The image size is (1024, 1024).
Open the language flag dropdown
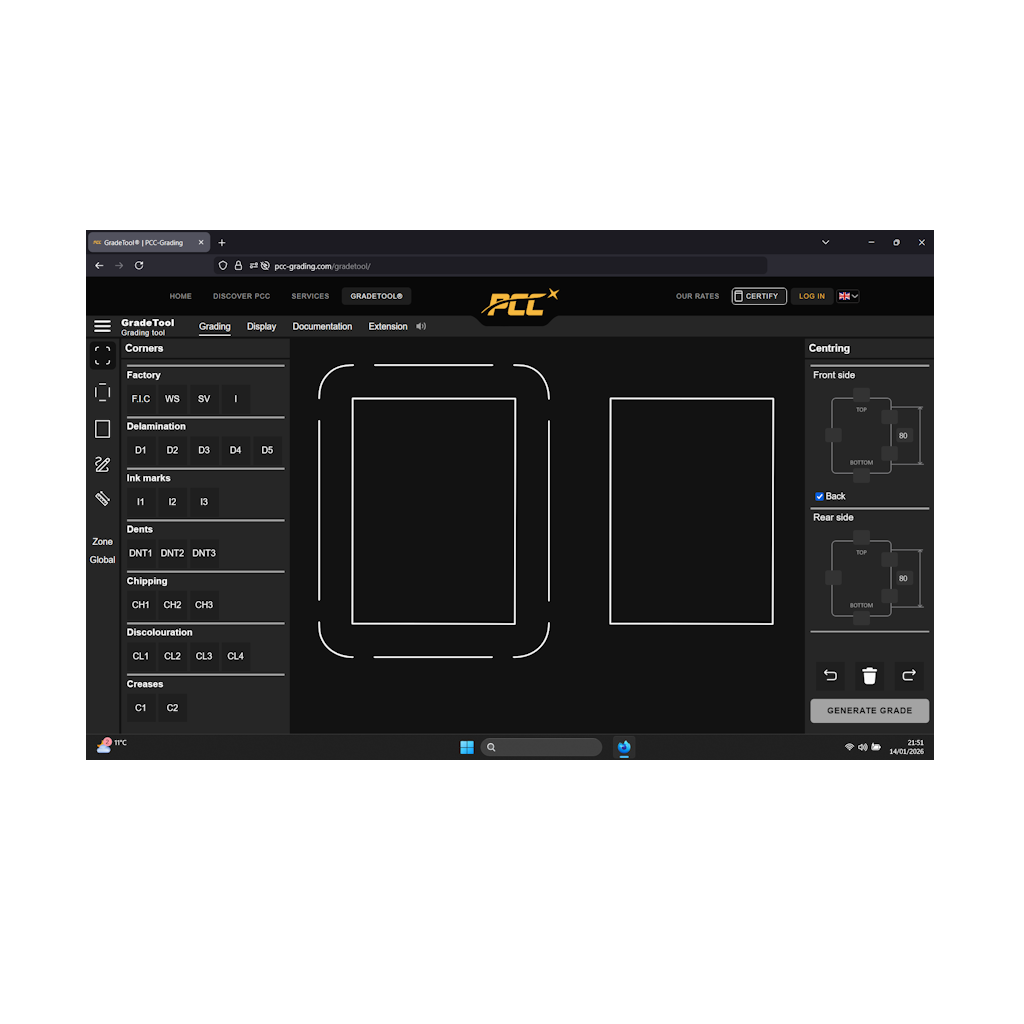click(848, 296)
